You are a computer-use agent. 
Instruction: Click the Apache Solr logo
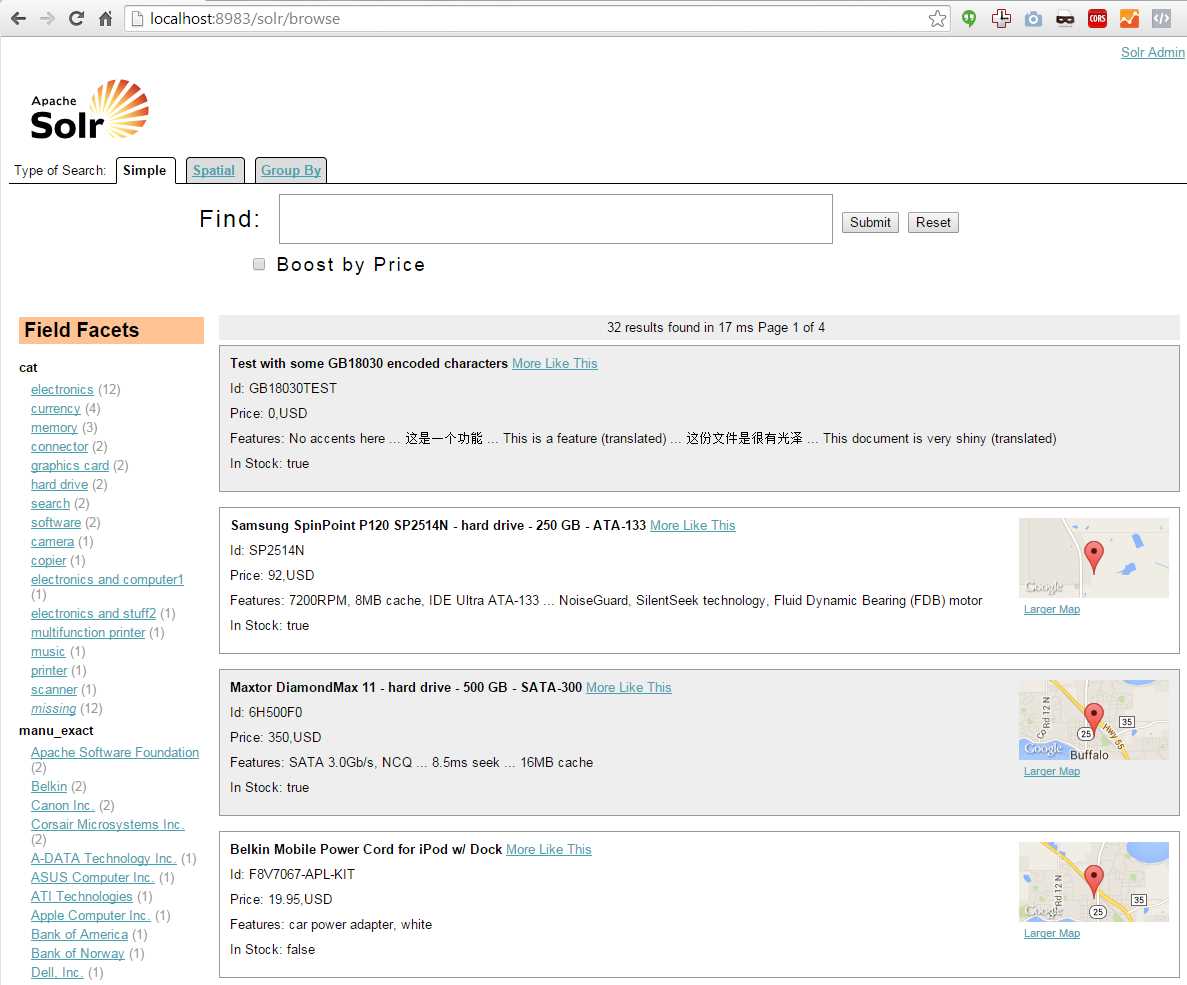tap(89, 110)
